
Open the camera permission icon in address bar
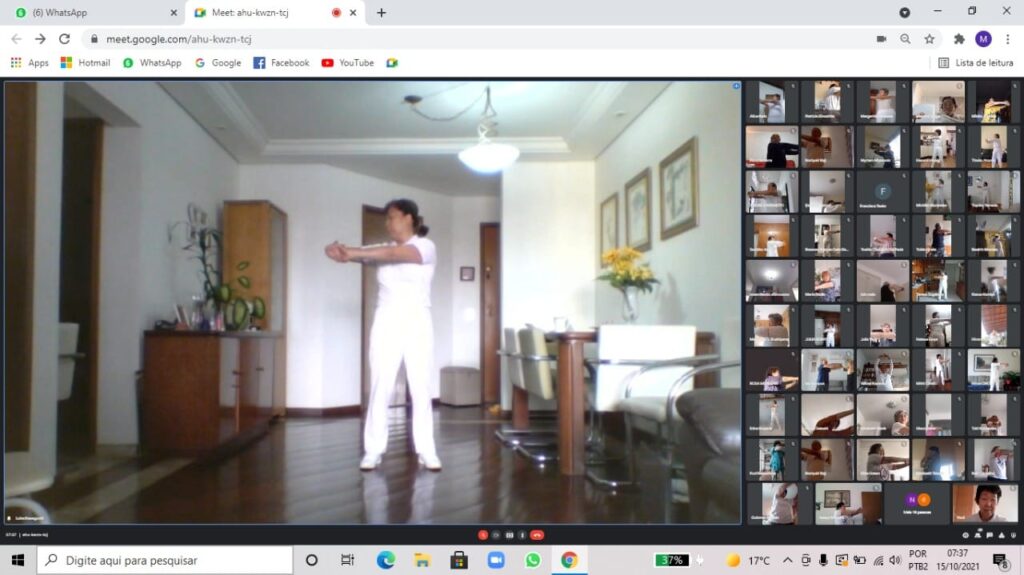point(881,39)
